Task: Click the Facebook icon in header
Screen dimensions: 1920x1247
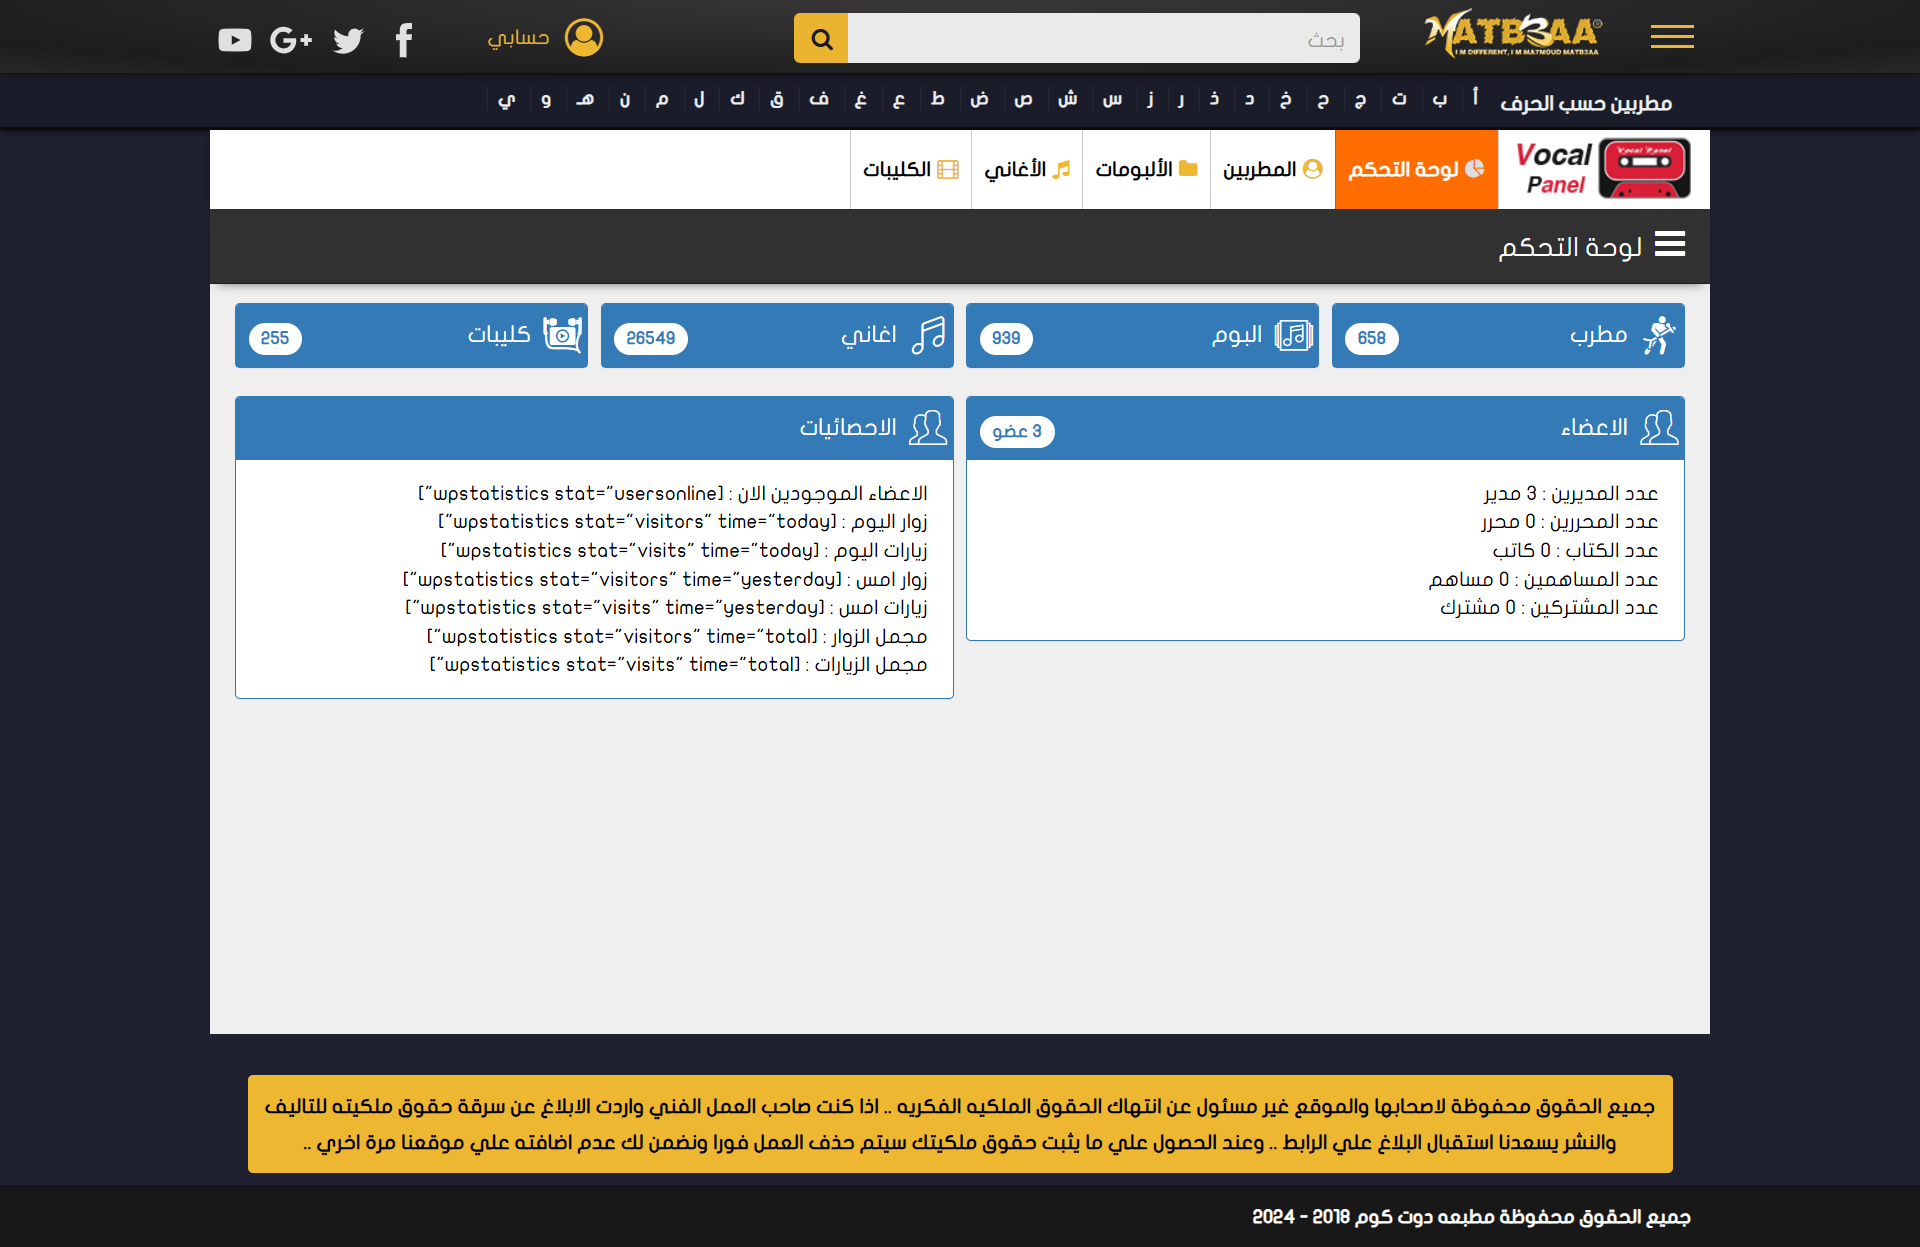Action: pos(404,40)
